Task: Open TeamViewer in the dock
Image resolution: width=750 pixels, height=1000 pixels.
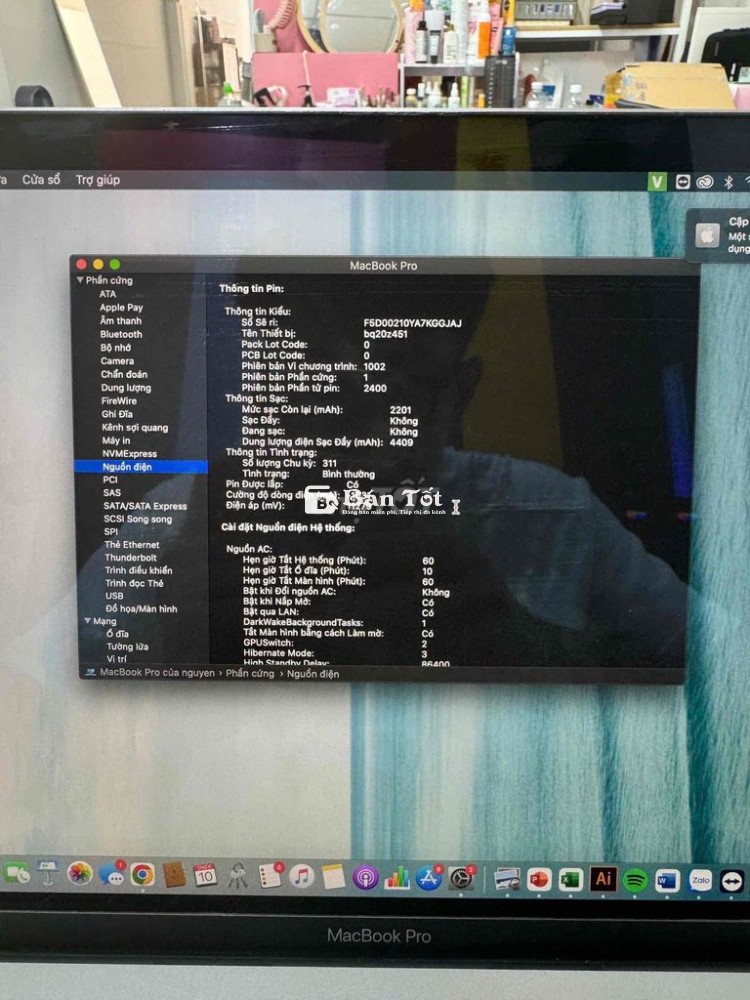Action: (x=732, y=882)
